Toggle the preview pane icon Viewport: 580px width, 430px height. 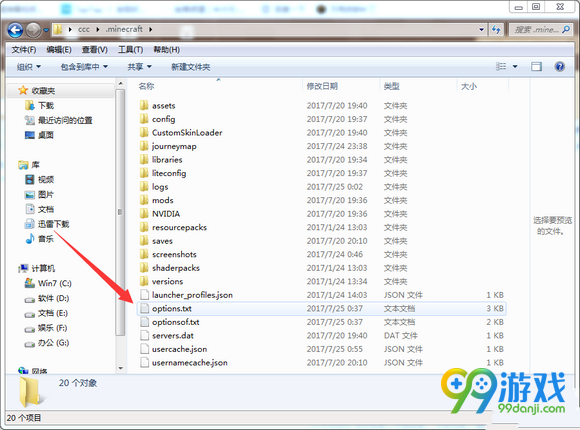click(x=536, y=67)
